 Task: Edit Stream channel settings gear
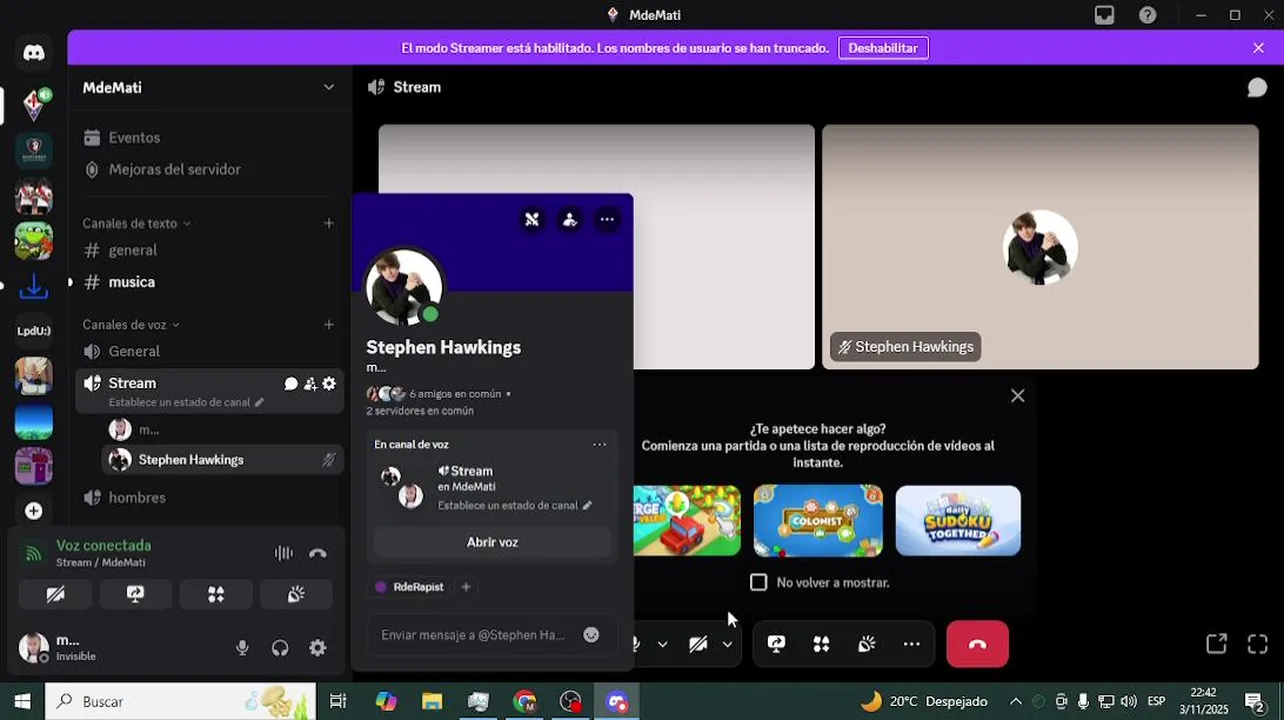(x=329, y=383)
